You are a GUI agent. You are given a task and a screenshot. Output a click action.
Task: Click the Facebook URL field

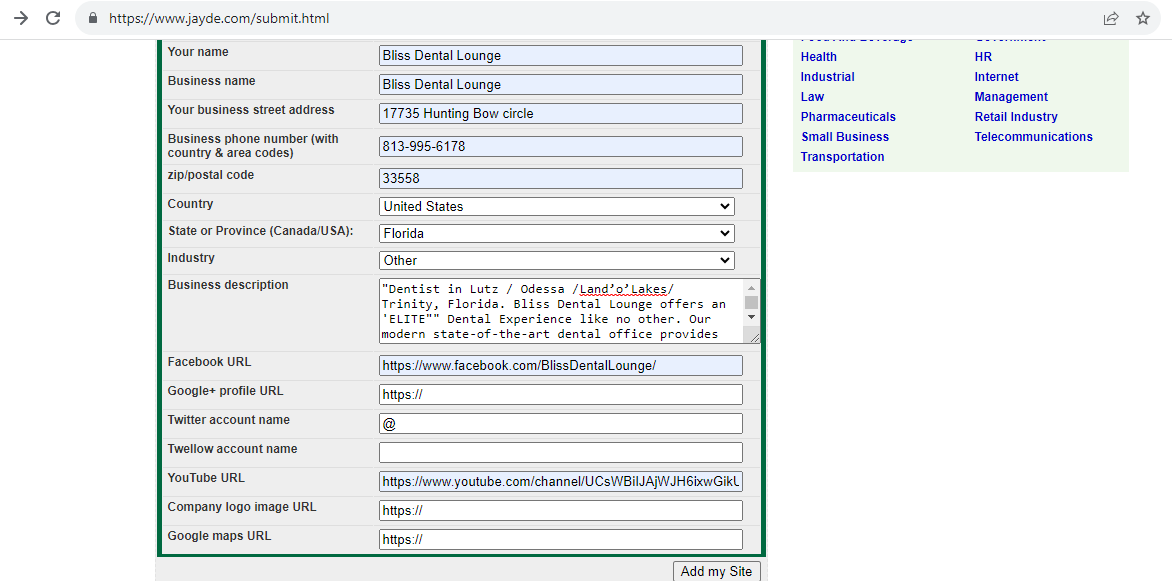(561, 366)
